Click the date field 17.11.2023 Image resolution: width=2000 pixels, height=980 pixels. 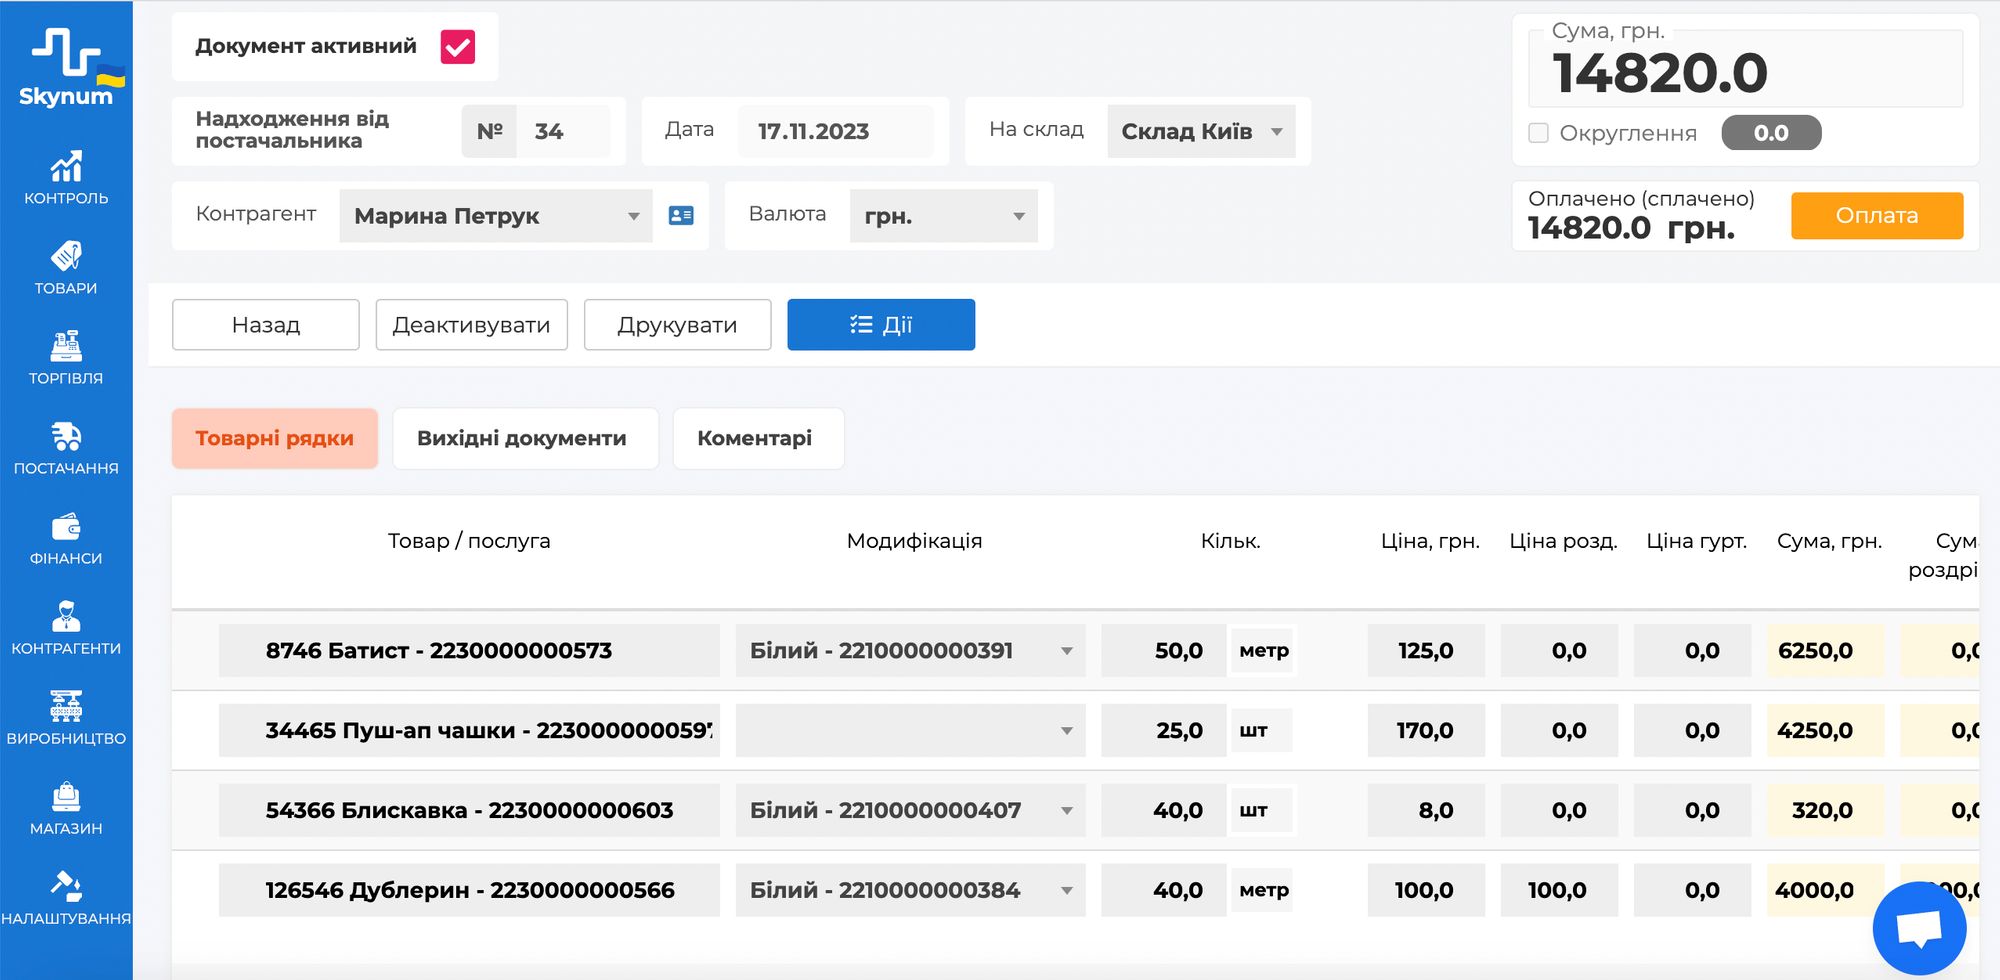point(833,132)
